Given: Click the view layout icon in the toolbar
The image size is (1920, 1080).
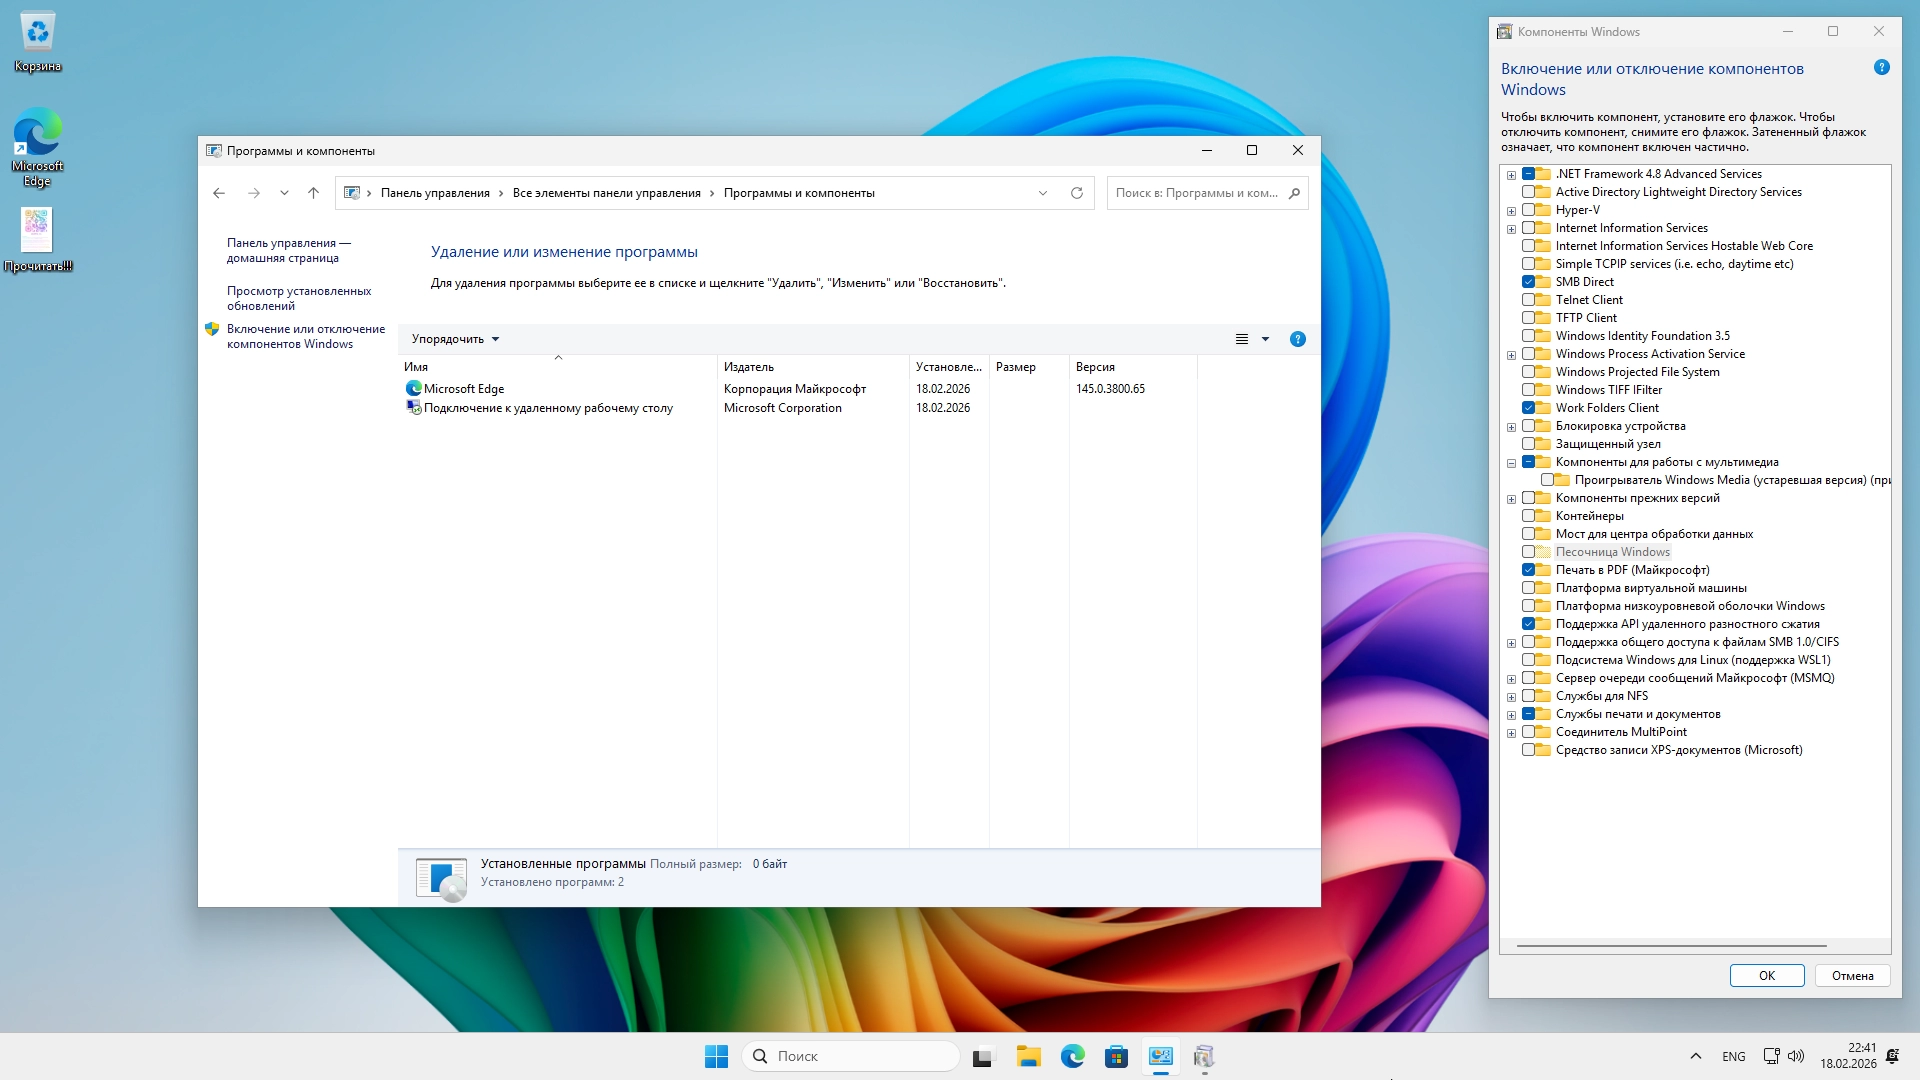Looking at the screenshot, I should 1242,339.
